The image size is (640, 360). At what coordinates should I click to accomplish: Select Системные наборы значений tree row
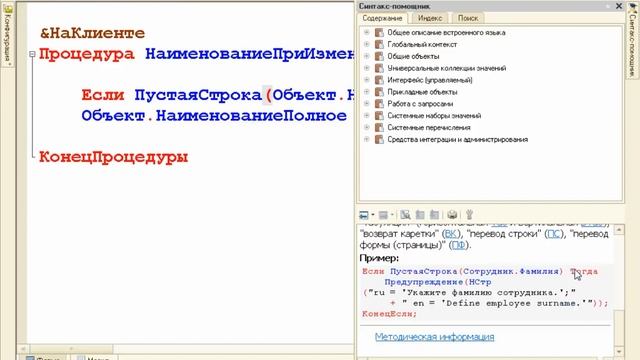pyautogui.click(x=434, y=116)
